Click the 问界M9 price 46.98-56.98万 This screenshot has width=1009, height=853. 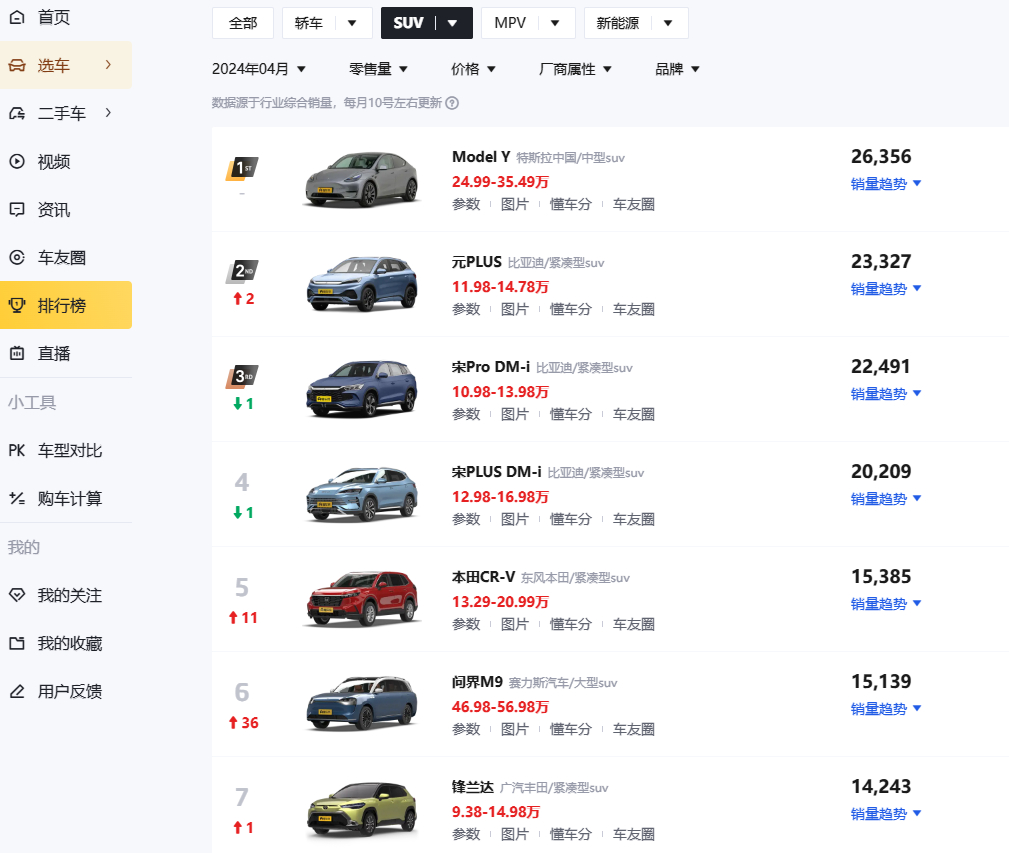tap(500, 707)
